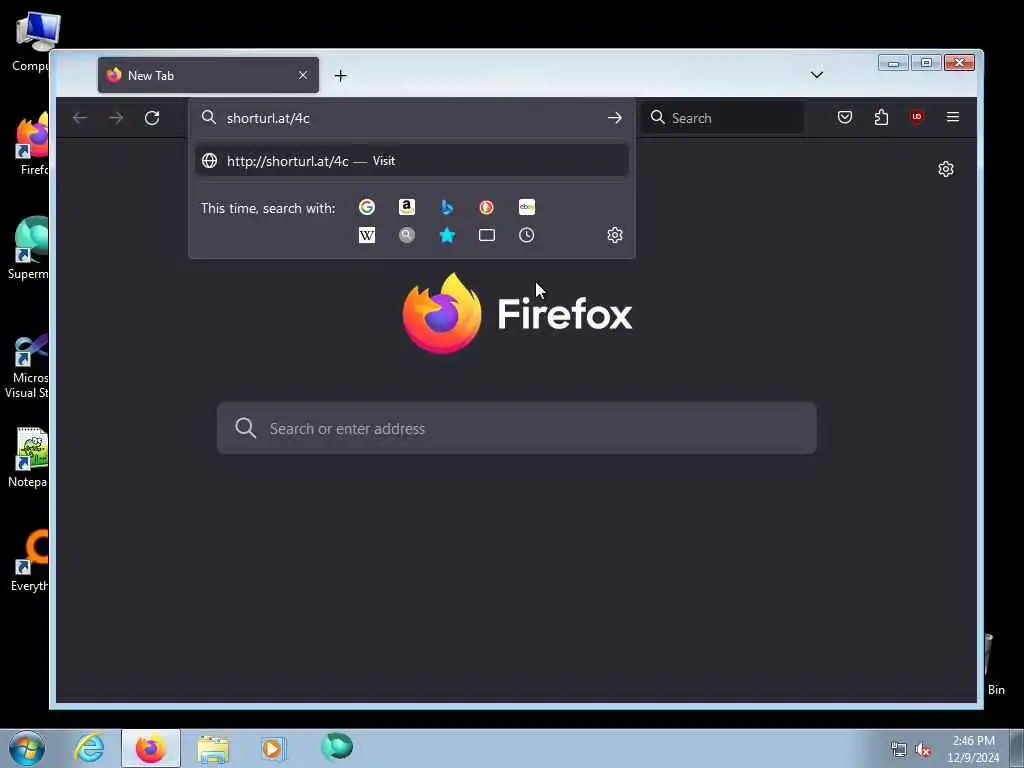Click the Search or enter address field
The width and height of the screenshot is (1024, 768).
(517, 428)
